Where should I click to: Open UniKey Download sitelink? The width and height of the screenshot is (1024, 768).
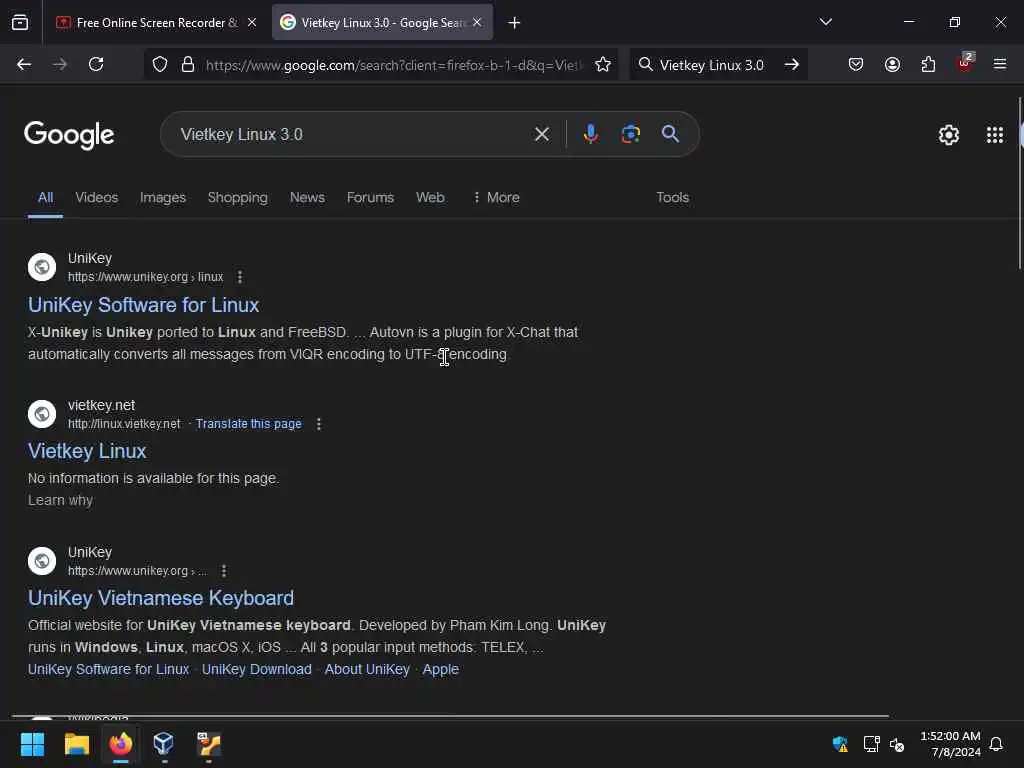[x=257, y=669]
